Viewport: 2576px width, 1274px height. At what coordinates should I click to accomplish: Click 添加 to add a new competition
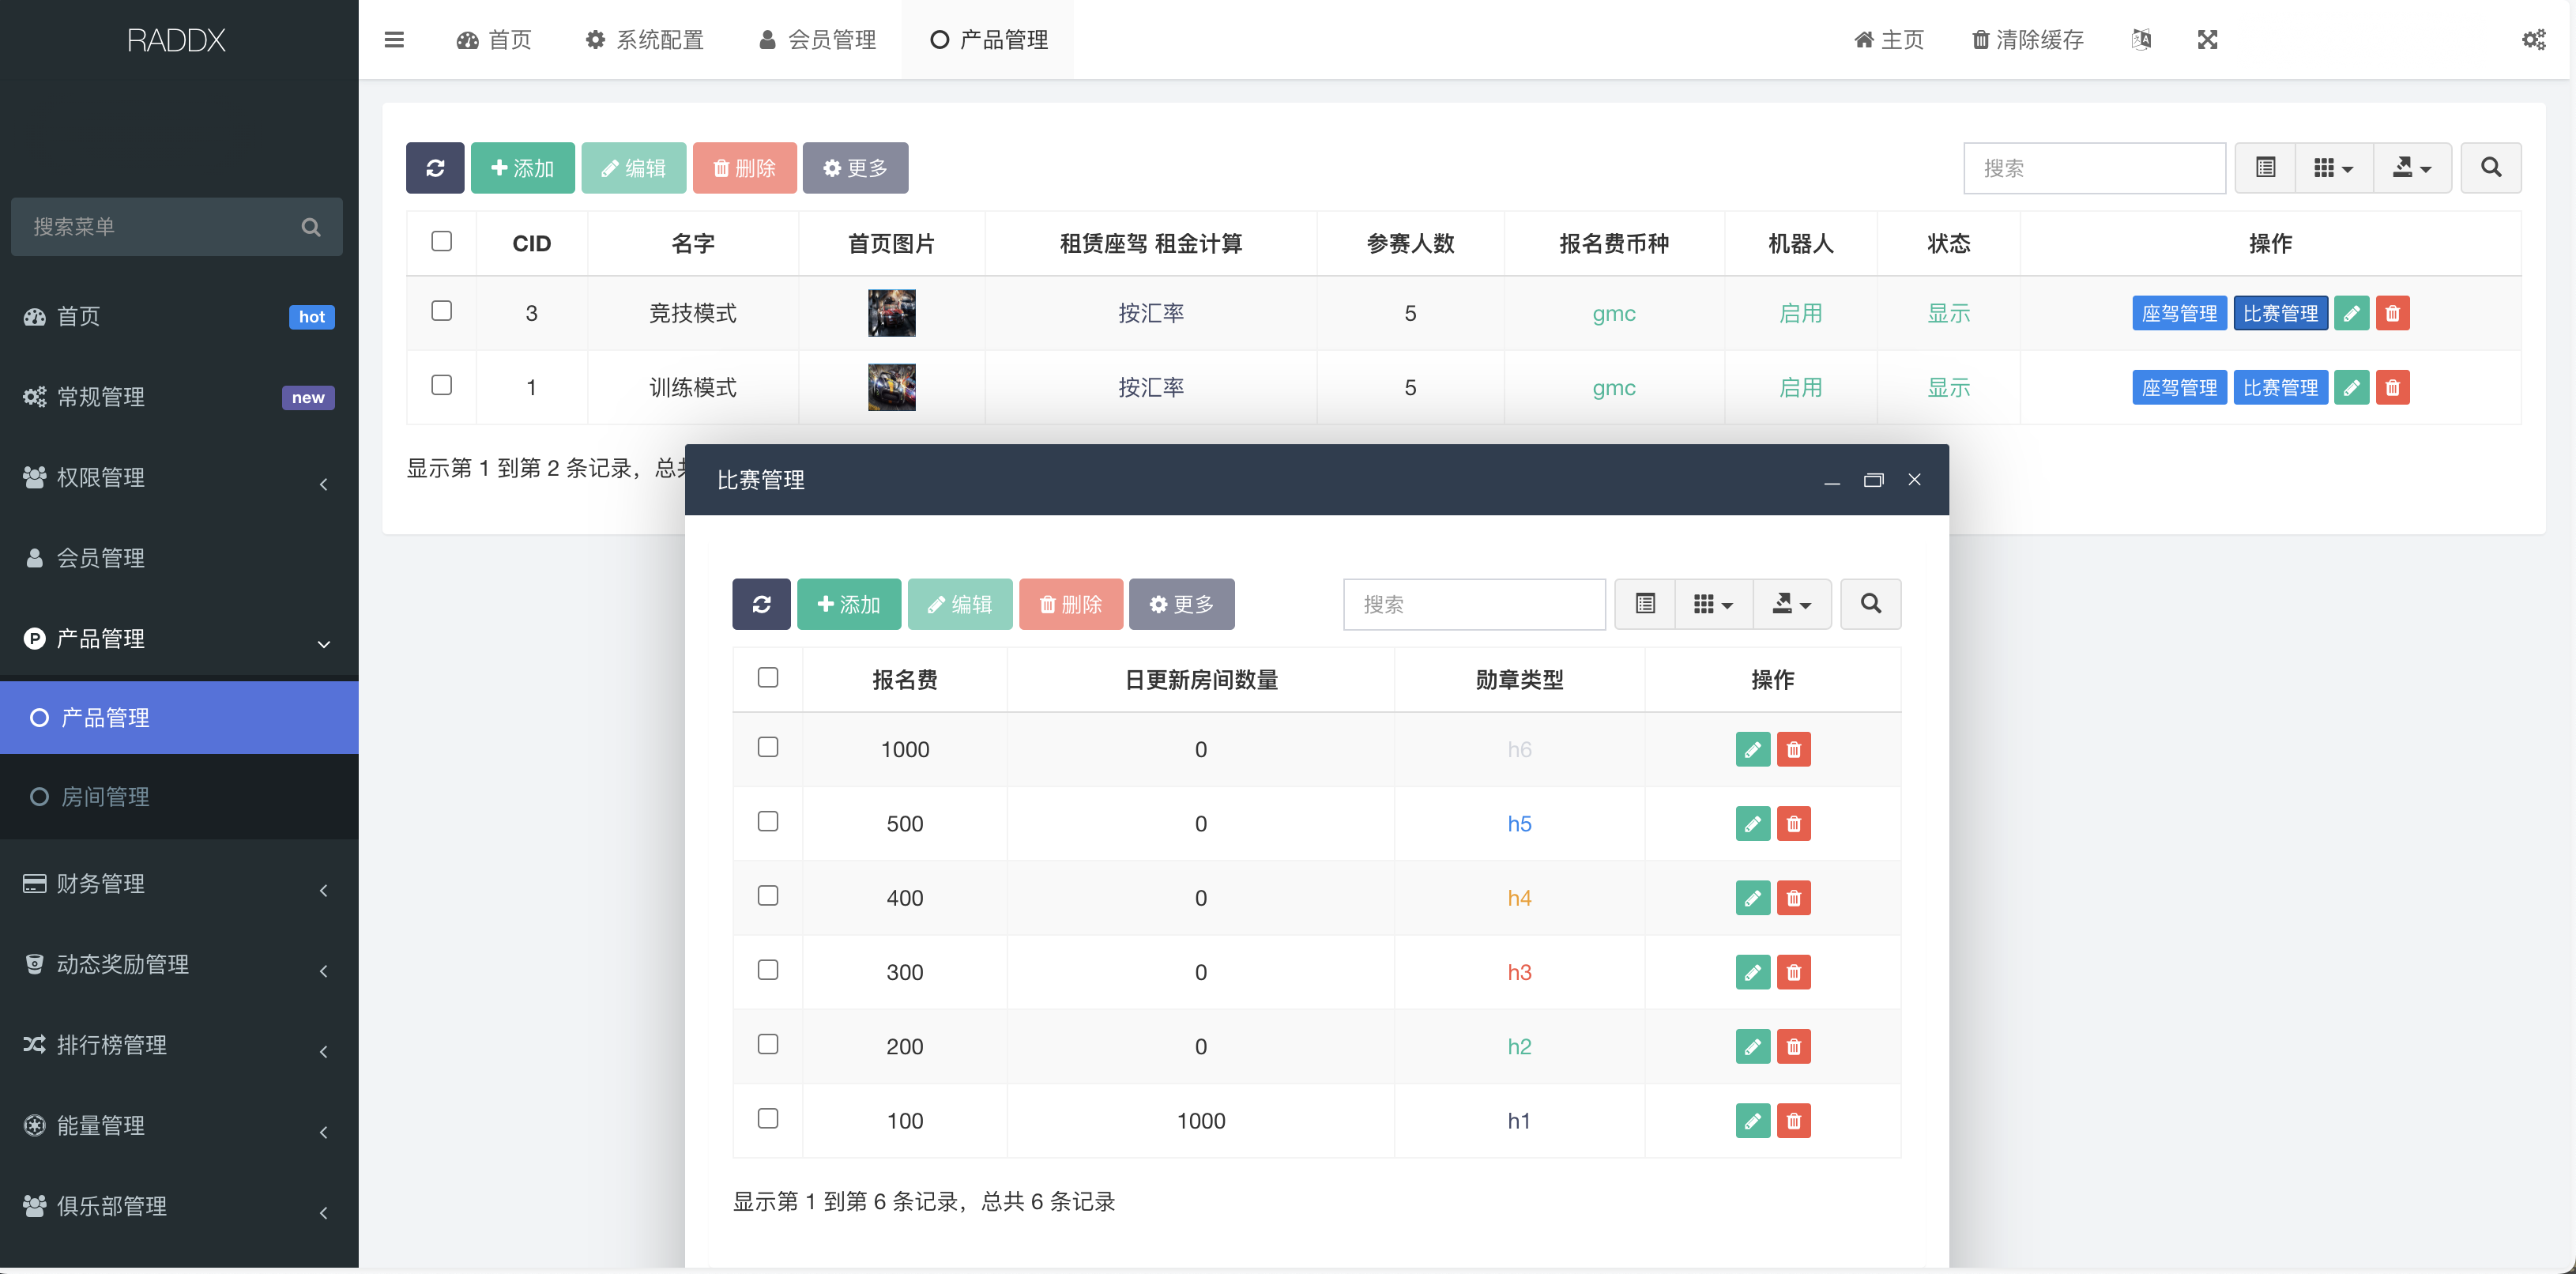coord(849,604)
